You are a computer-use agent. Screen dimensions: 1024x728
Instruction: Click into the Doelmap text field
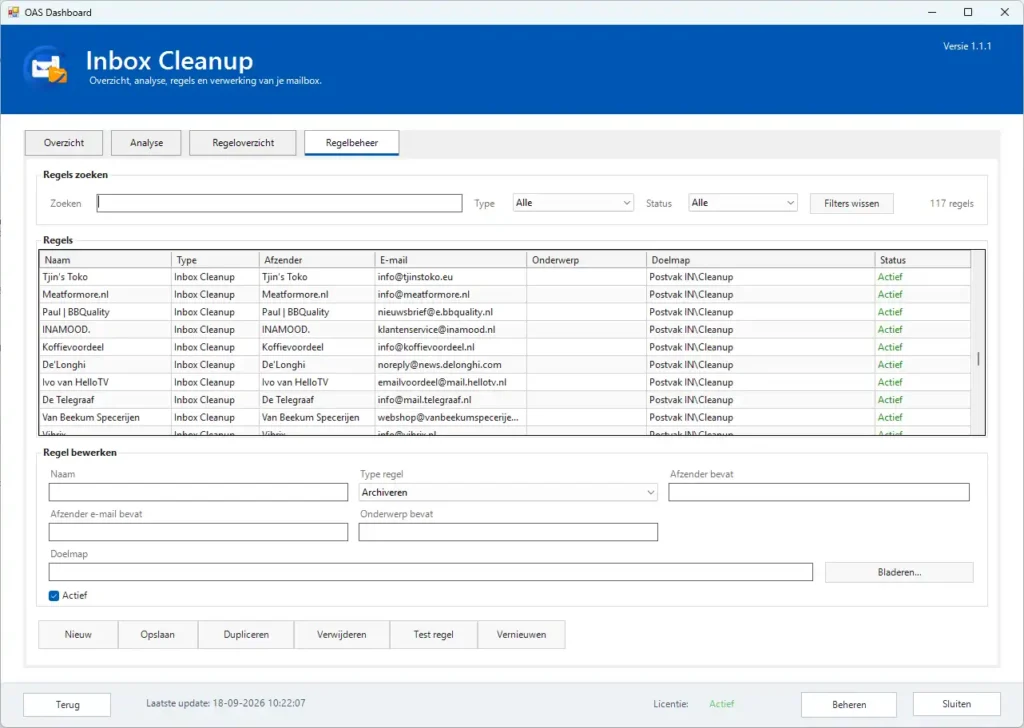click(431, 572)
